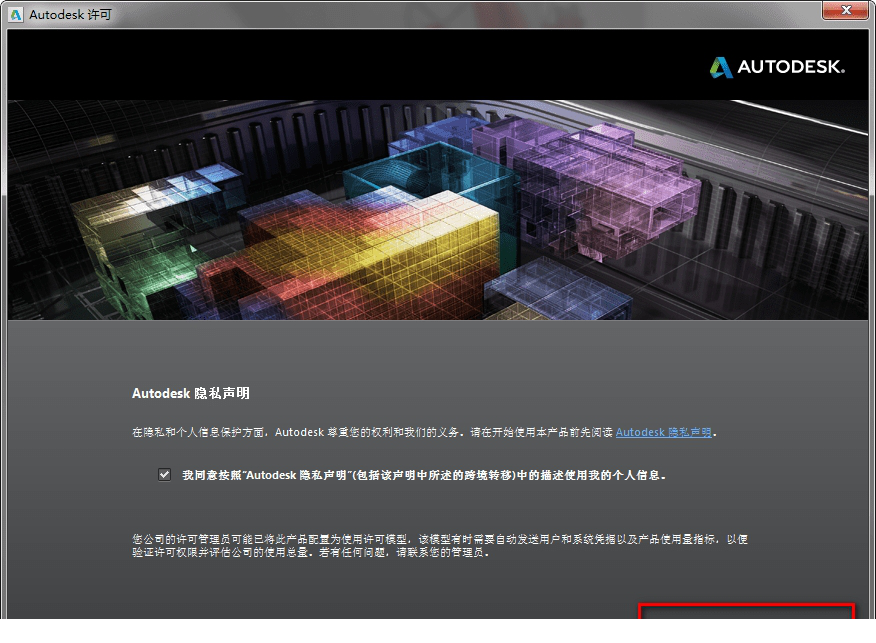This screenshot has height=643, width=876.
Task: Click the AUTODESK logo in the header
Action: click(x=777, y=67)
